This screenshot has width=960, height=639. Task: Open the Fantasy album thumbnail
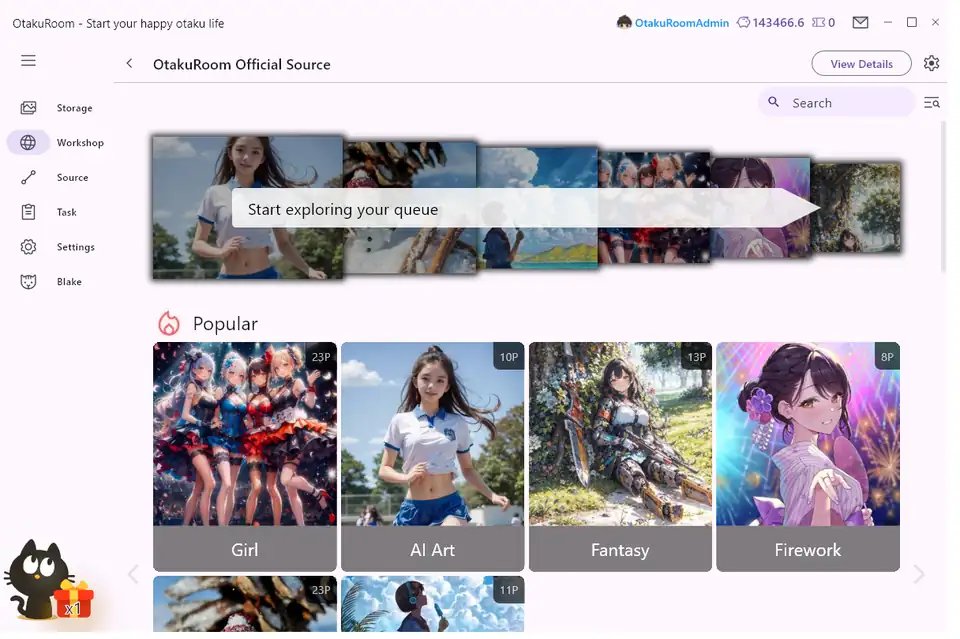pyautogui.click(x=620, y=435)
